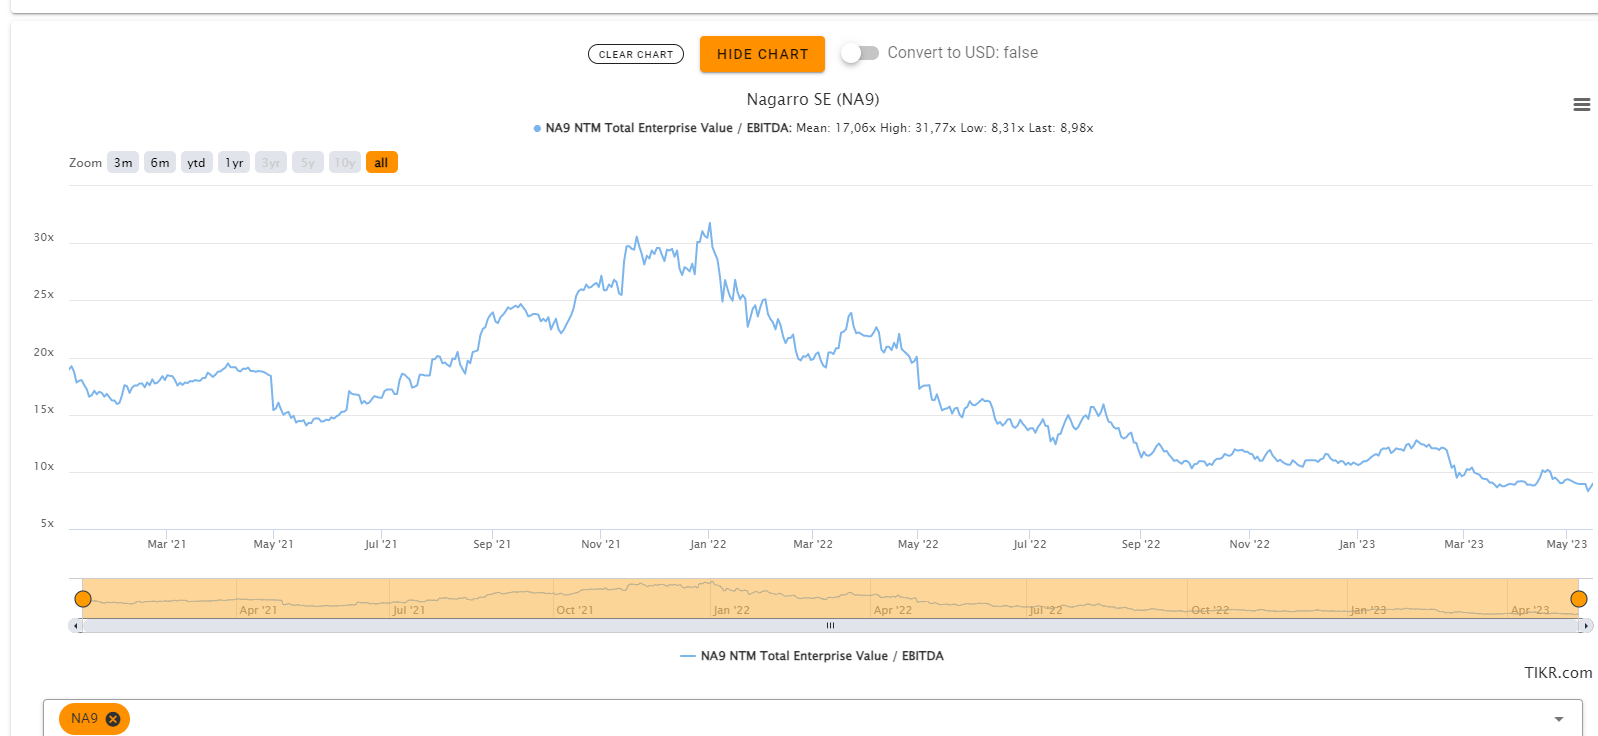Click the Jan '23 label in the navigator
The height and width of the screenshot is (736, 1598).
point(1368,610)
